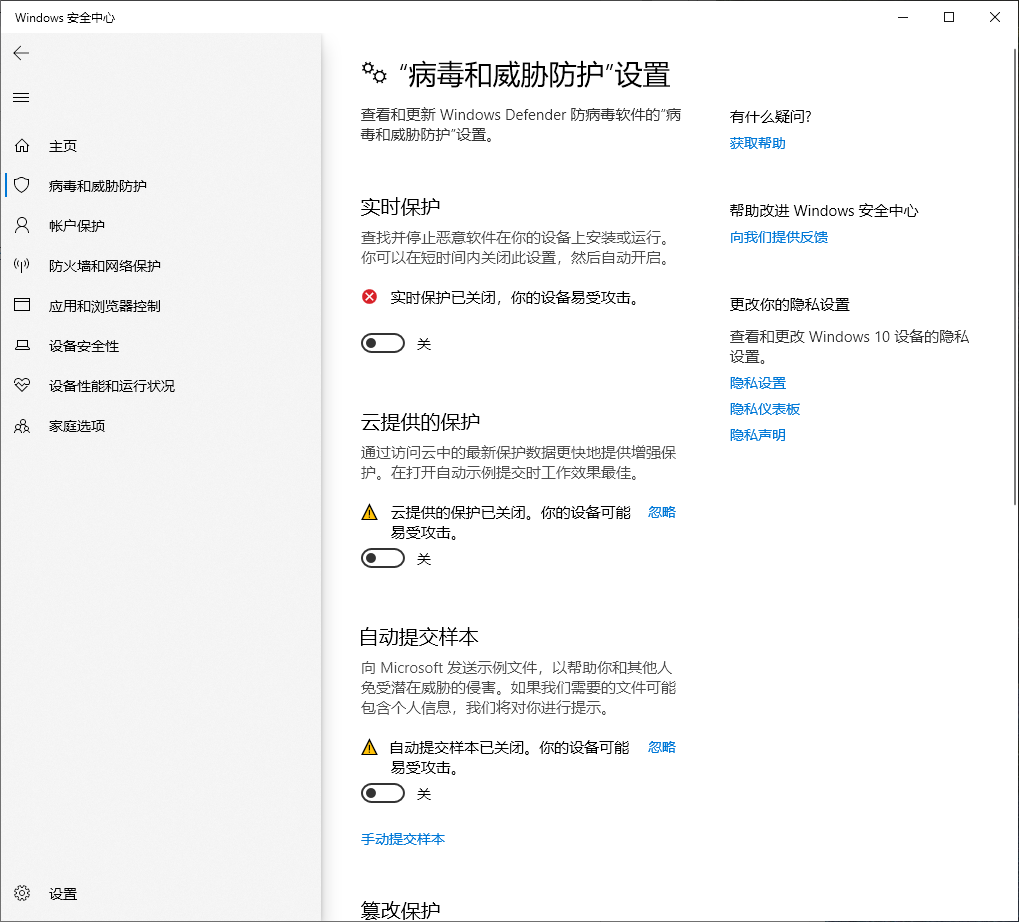Click the 向我们提供反馈 link
This screenshot has height=922, width=1019.
(x=779, y=237)
